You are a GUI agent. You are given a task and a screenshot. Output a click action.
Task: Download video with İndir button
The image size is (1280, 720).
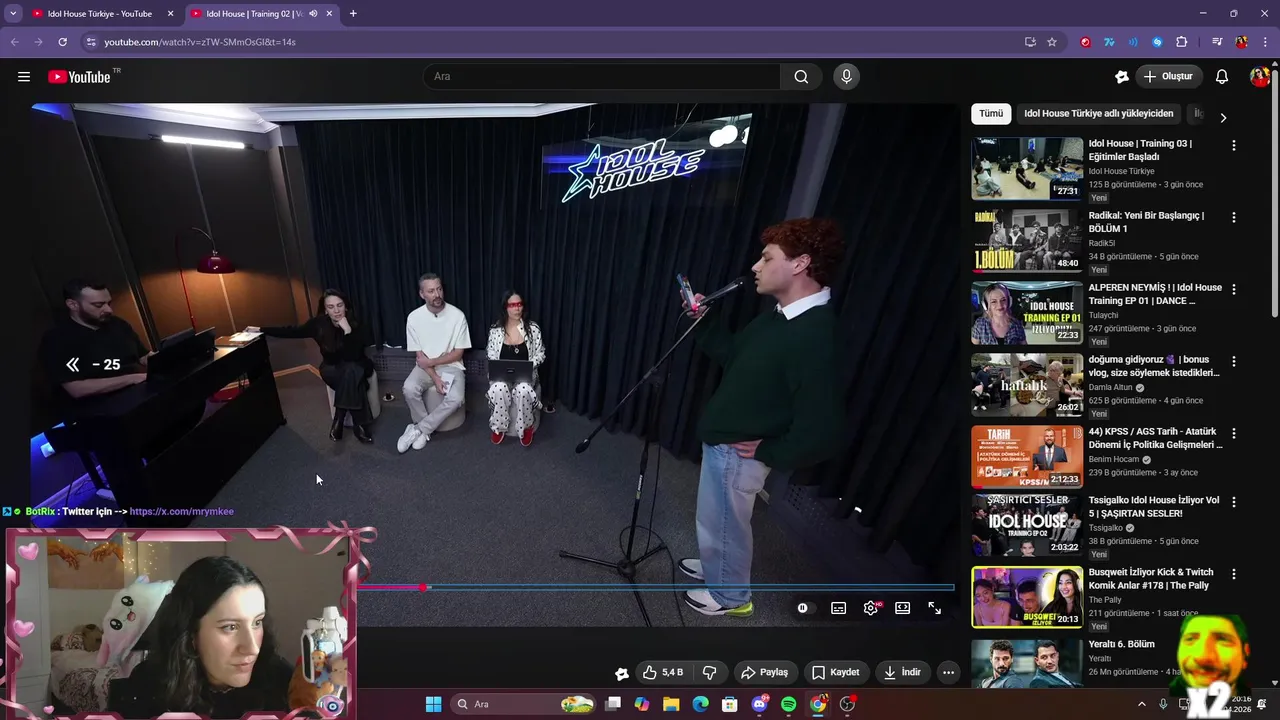click(x=902, y=672)
